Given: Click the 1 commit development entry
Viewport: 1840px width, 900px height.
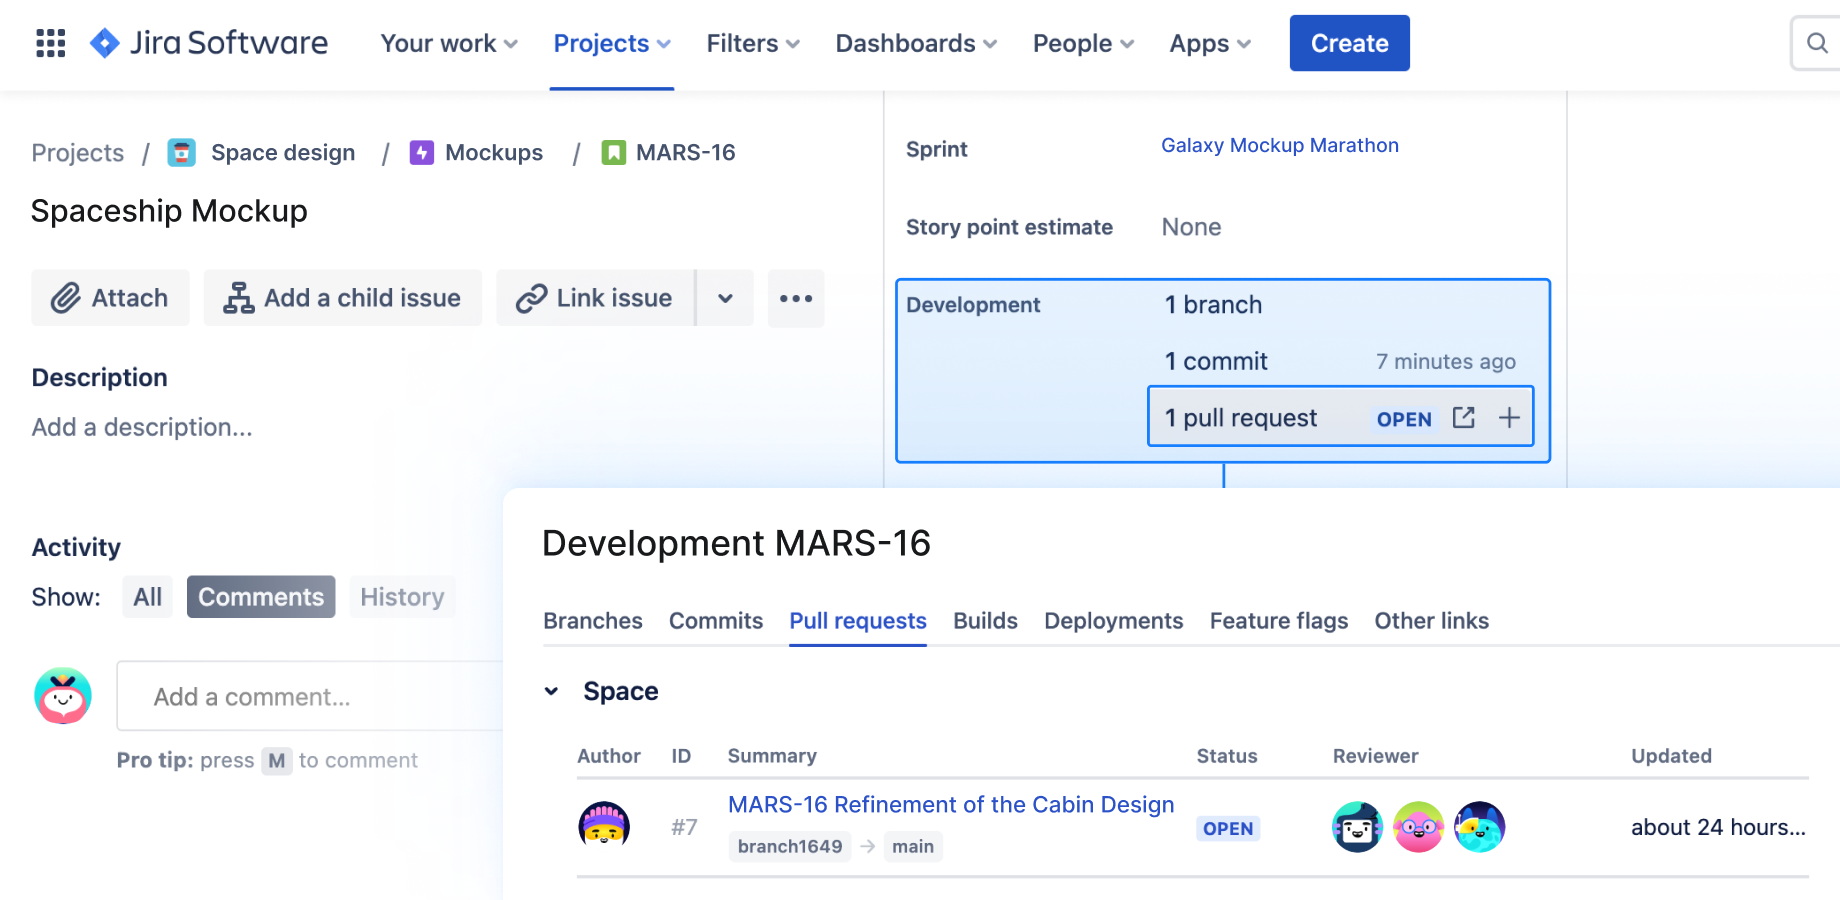Looking at the screenshot, I should (1216, 361).
